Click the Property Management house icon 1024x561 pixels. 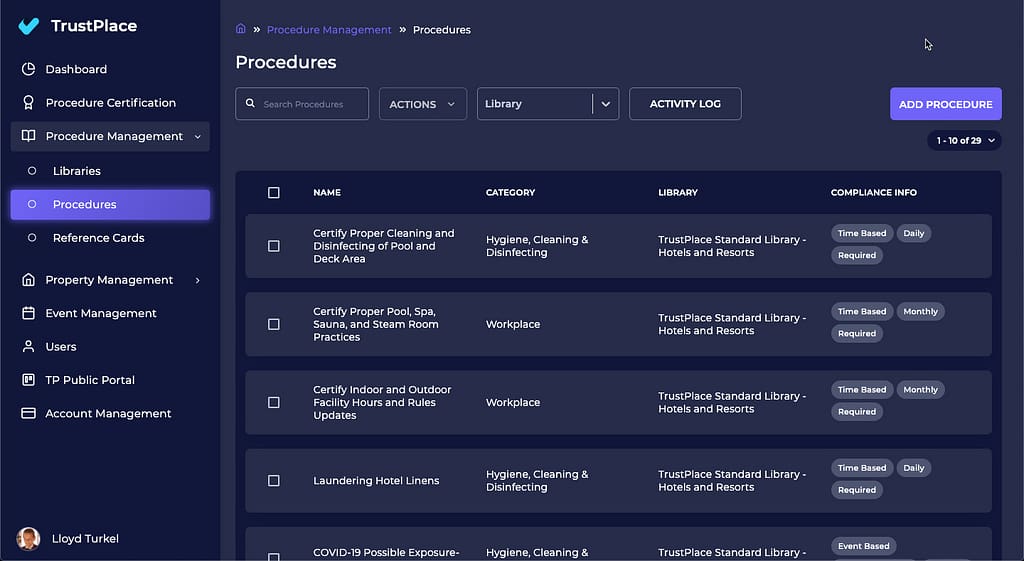pos(28,280)
